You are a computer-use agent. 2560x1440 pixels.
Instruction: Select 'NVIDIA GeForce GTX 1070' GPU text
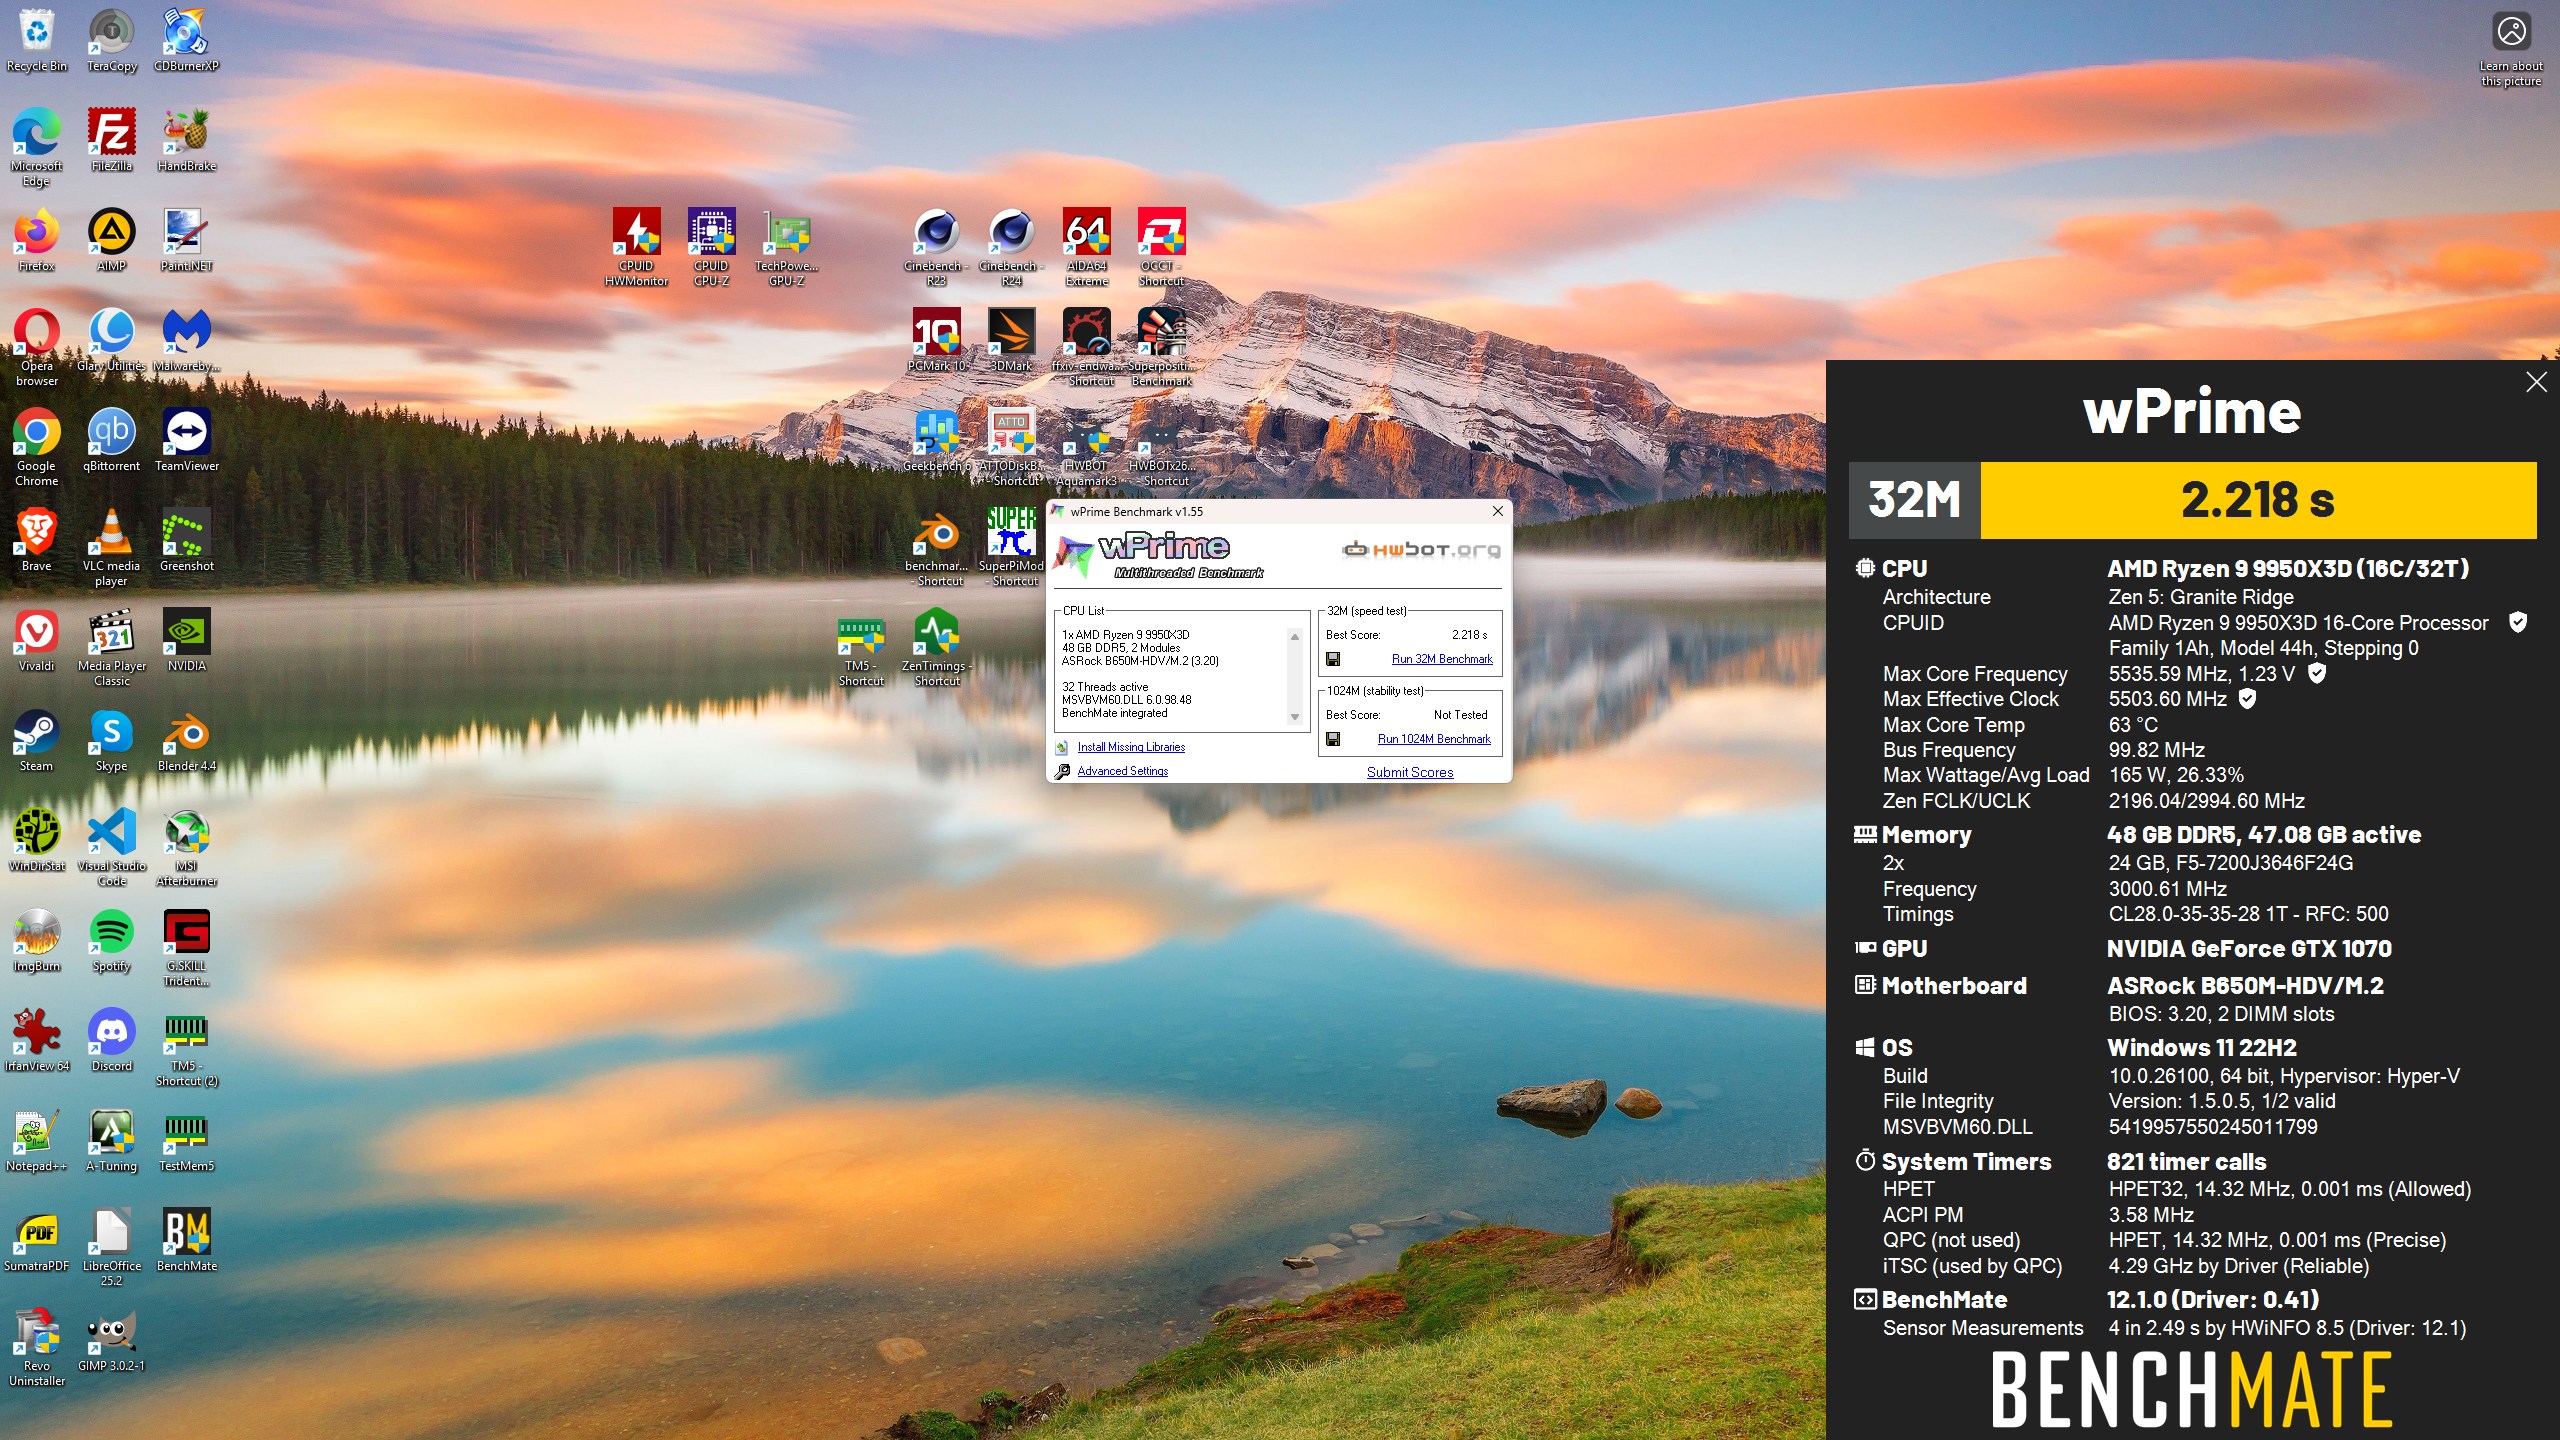tap(2249, 949)
